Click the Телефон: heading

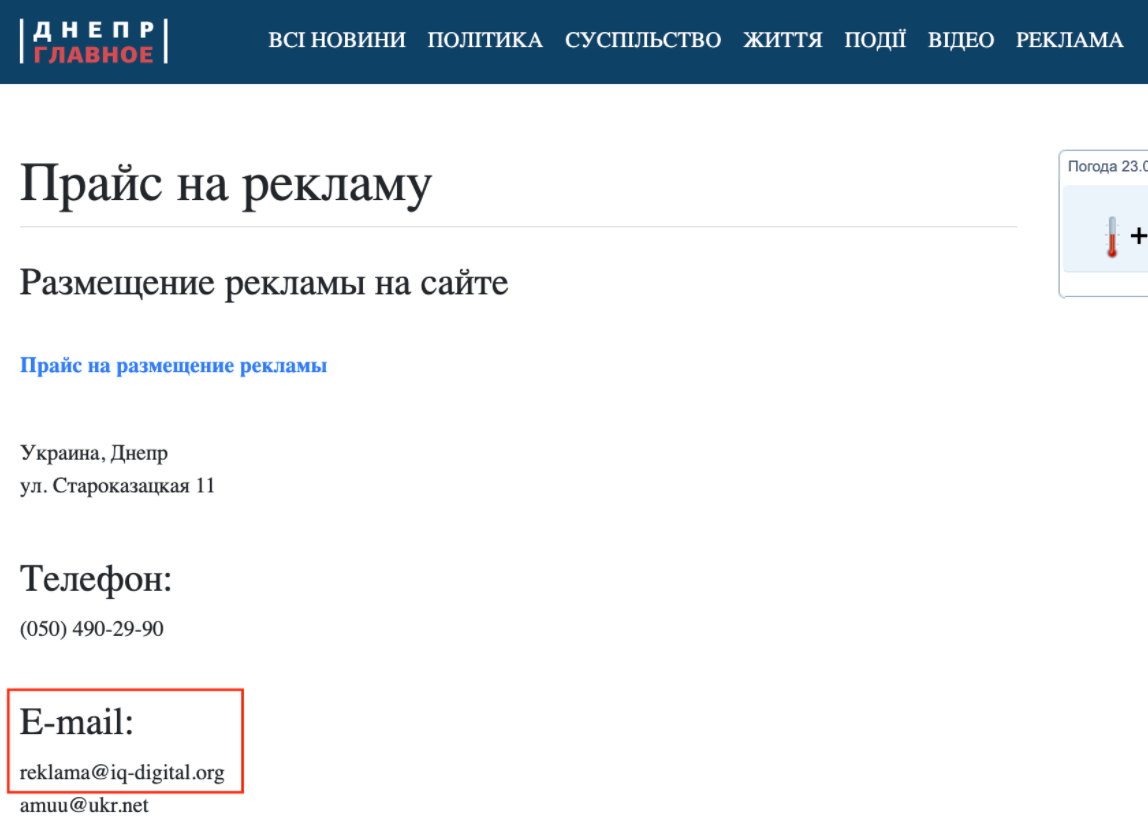(x=96, y=579)
